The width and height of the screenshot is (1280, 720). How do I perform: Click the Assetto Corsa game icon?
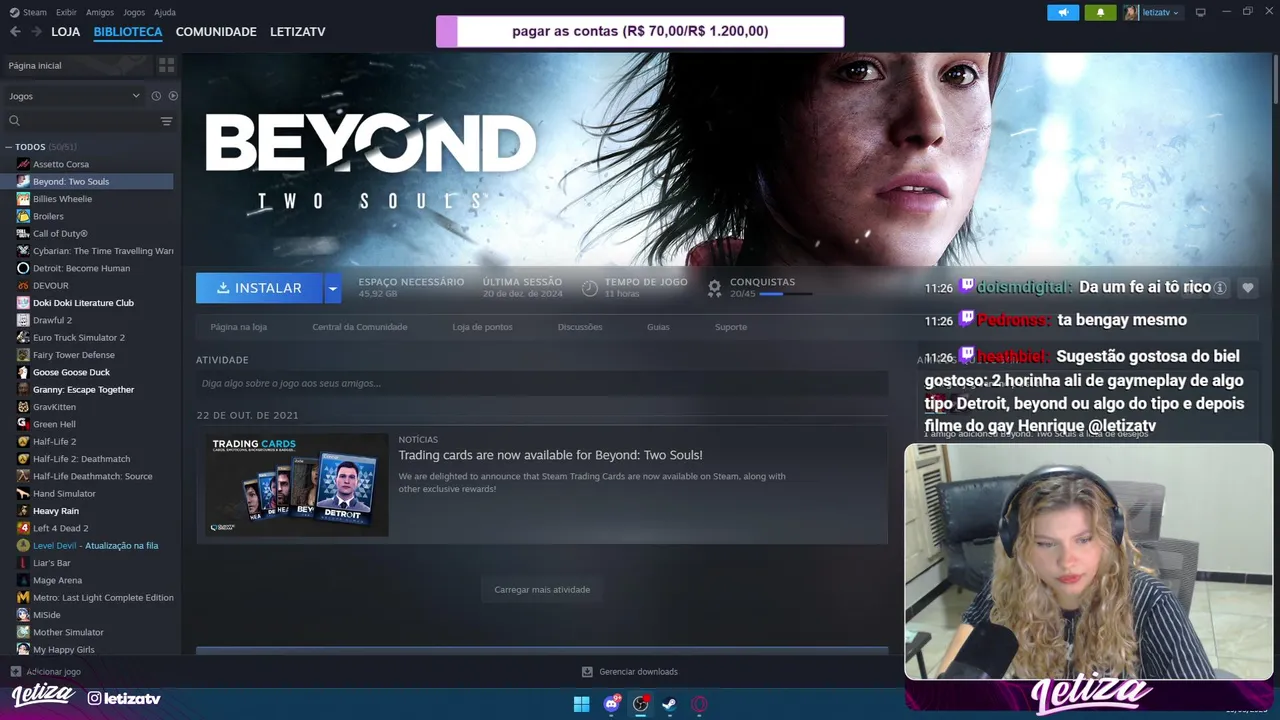[x=23, y=164]
